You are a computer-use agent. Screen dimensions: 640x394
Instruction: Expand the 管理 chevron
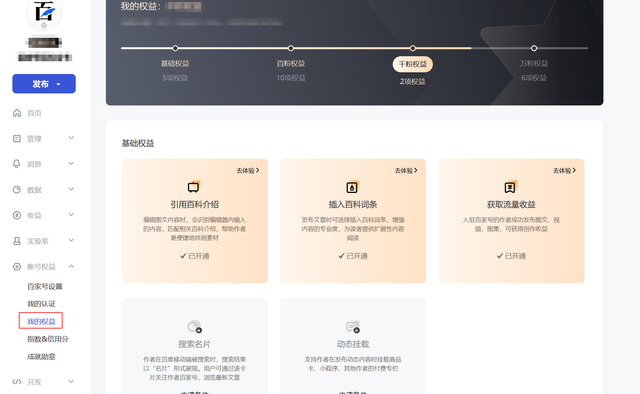(x=71, y=138)
